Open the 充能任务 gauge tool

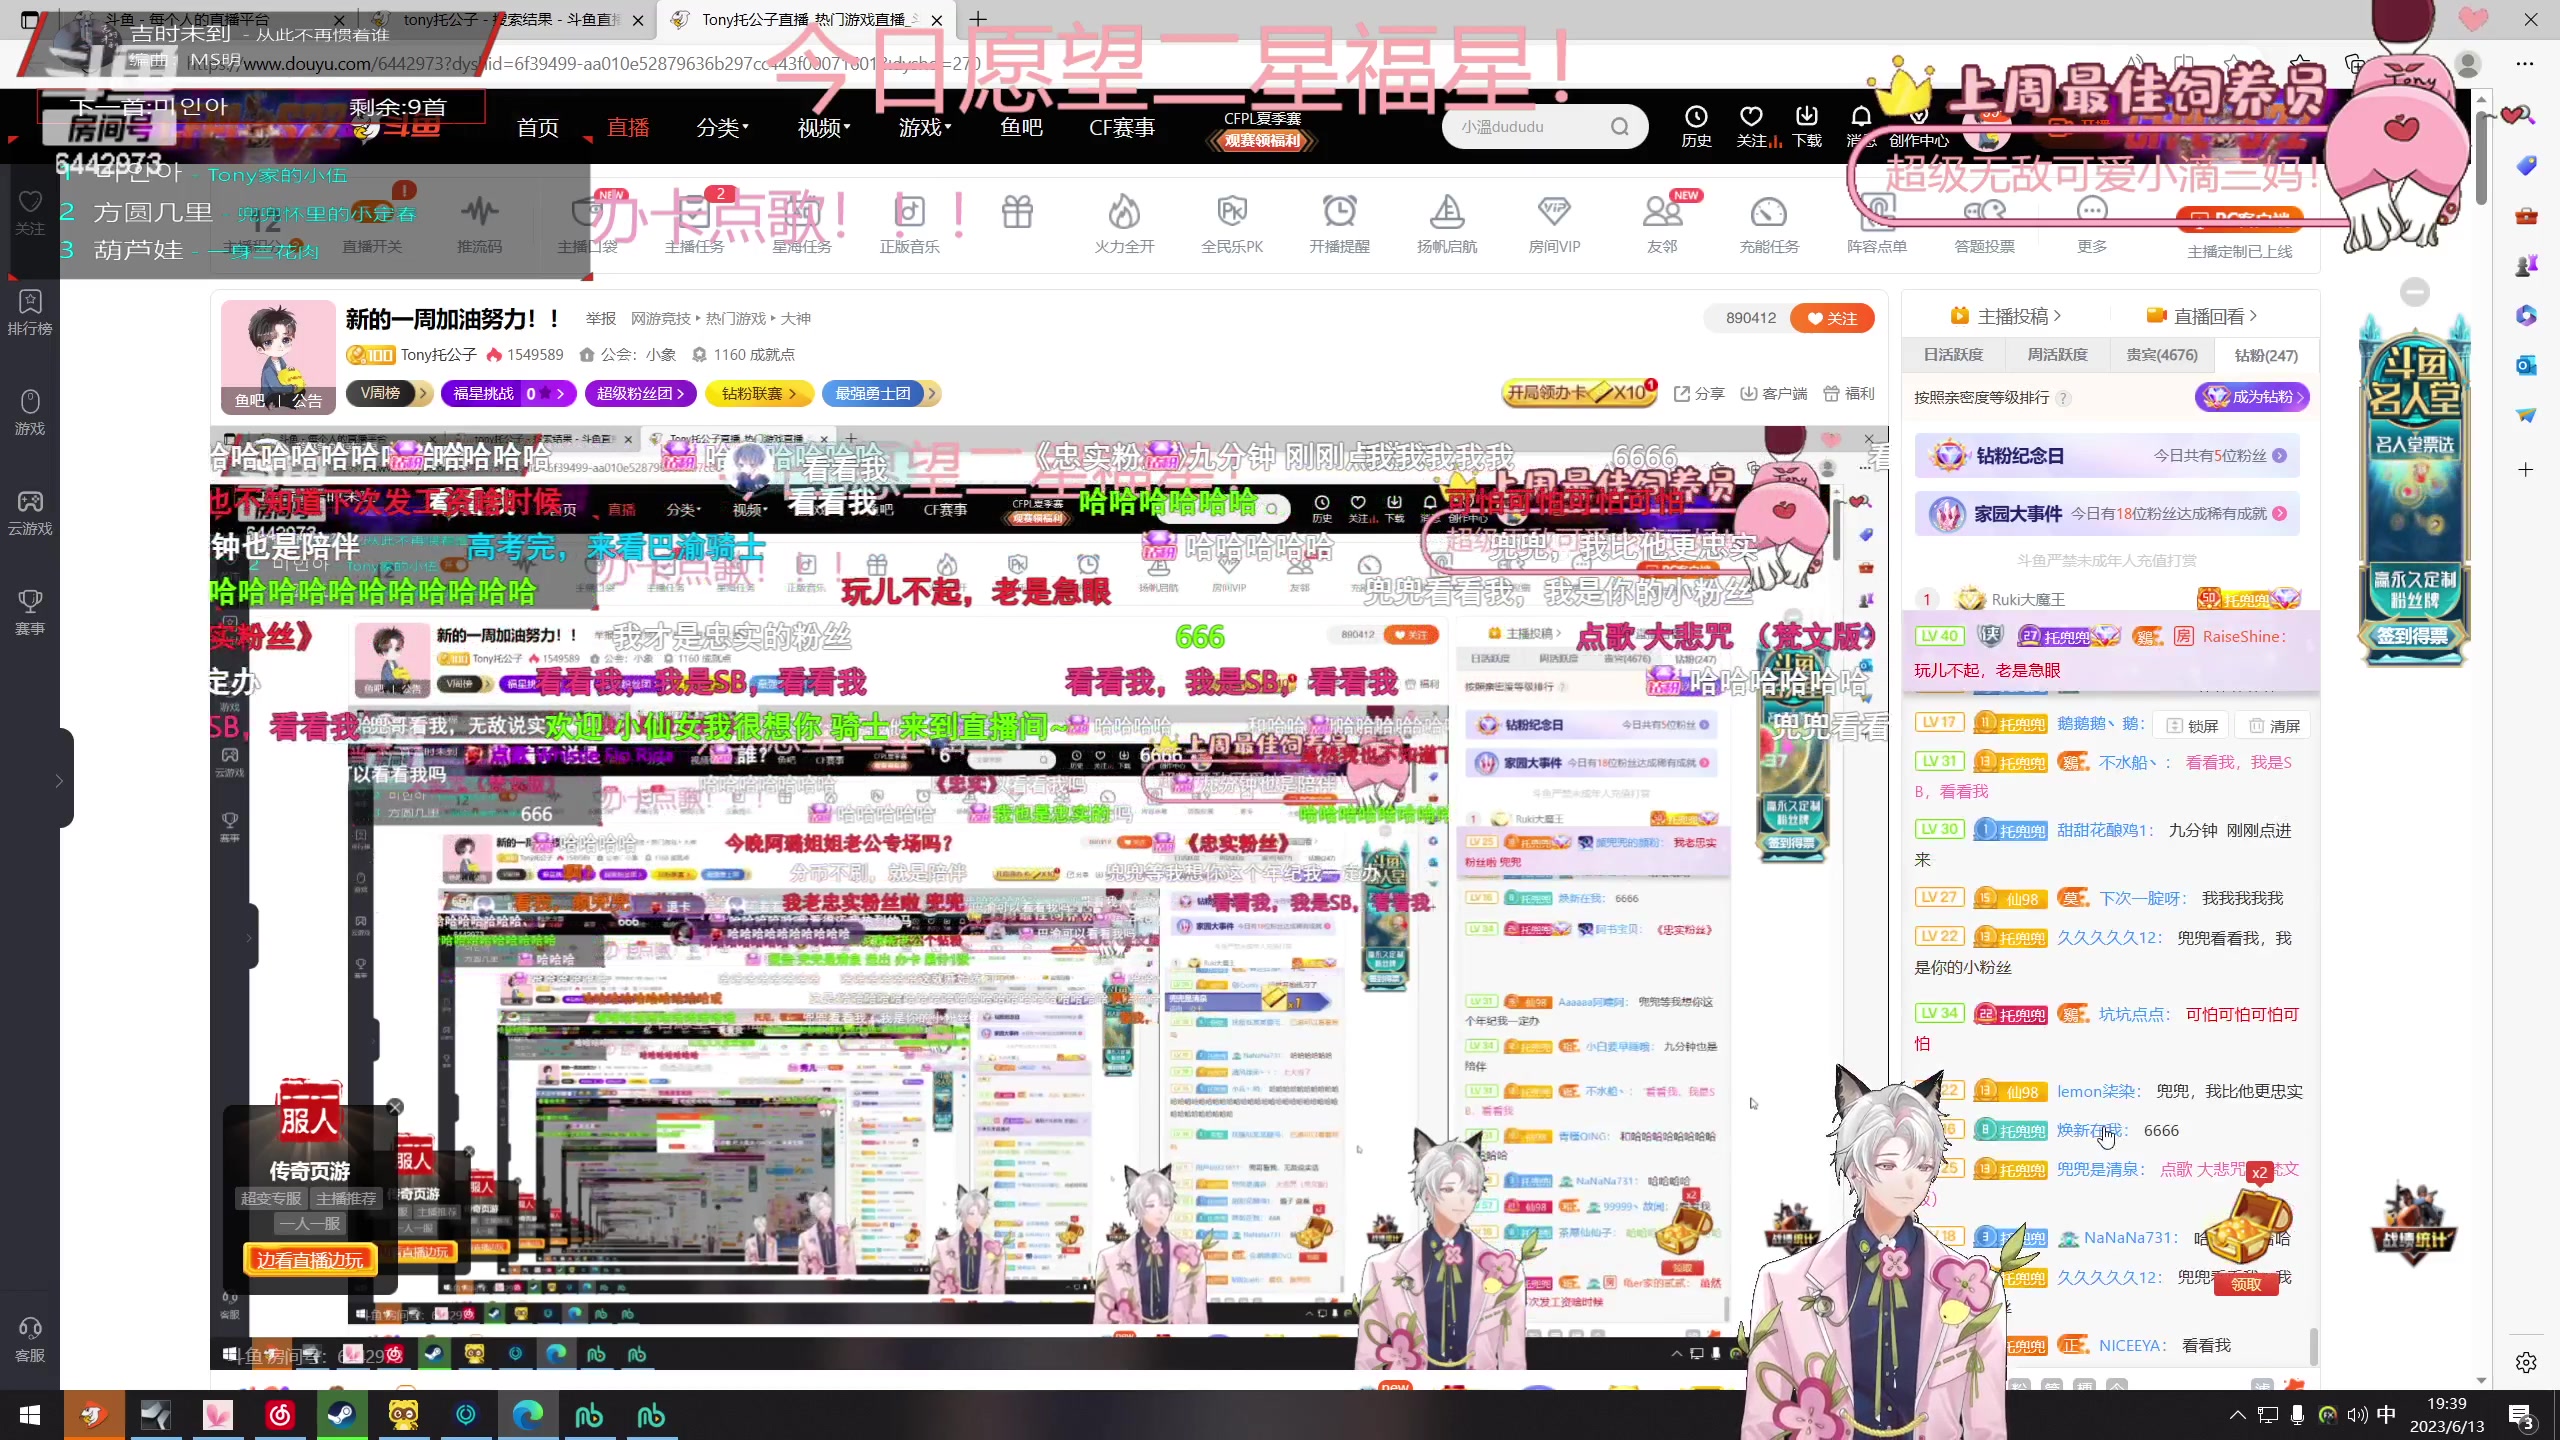coord(1769,224)
